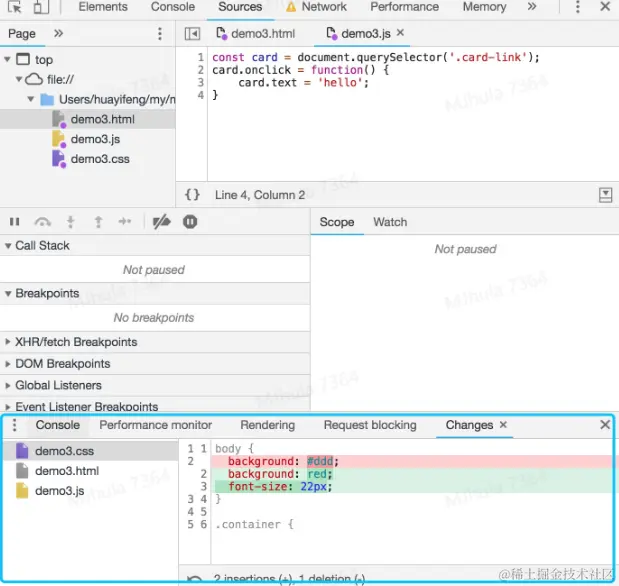Switch drawer to Console tab
Image resolution: width=619 pixels, height=586 pixels.
tap(58, 425)
